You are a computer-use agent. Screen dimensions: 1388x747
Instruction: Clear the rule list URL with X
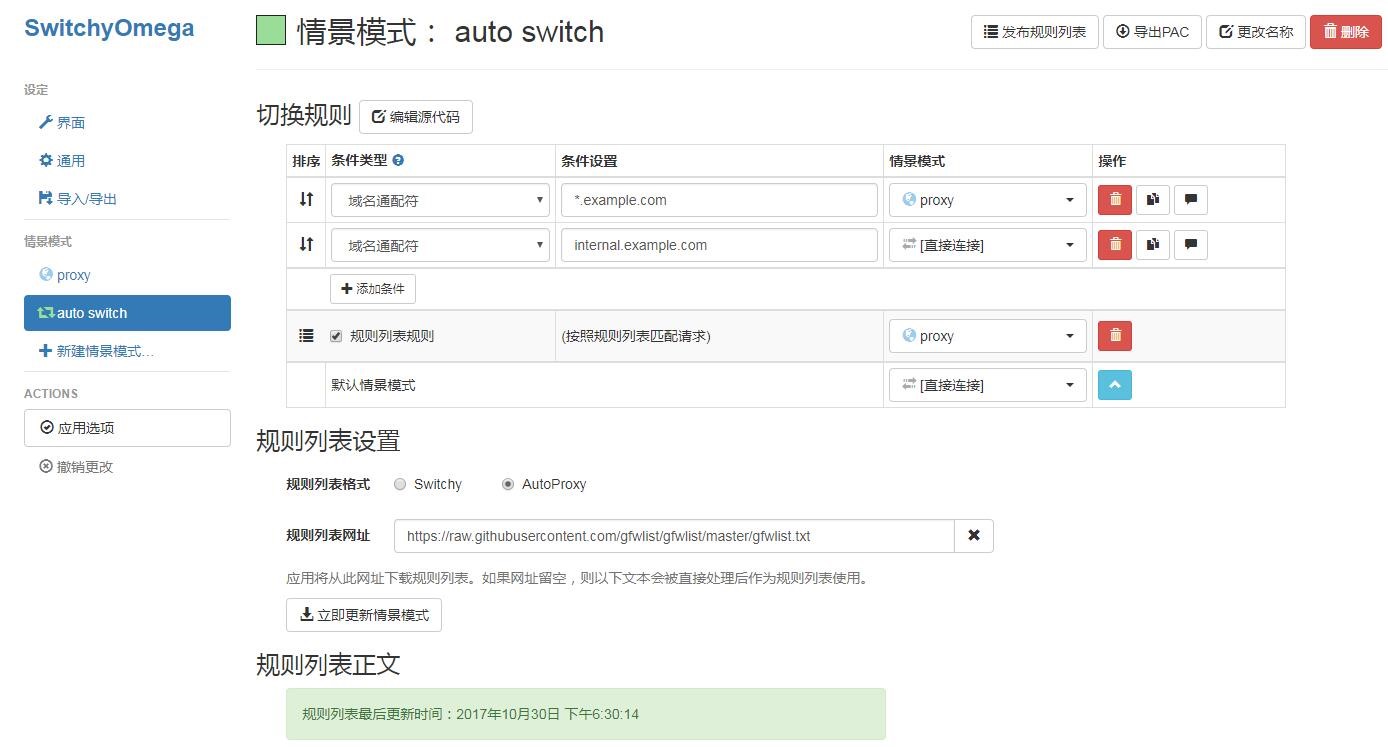tap(974, 536)
